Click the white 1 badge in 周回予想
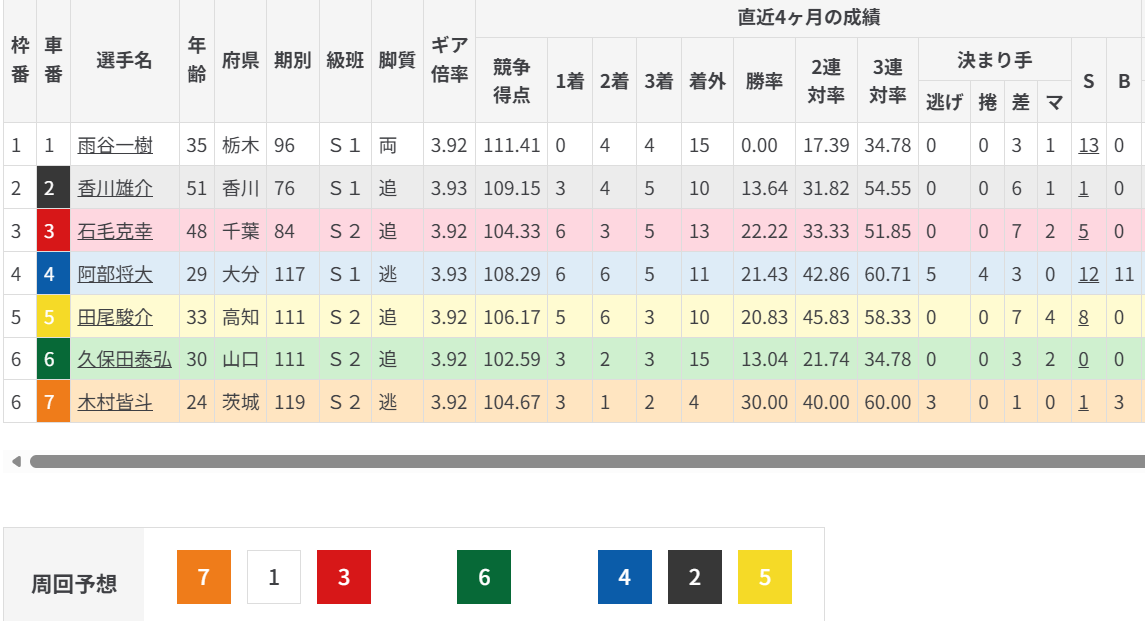 pos(274,577)
